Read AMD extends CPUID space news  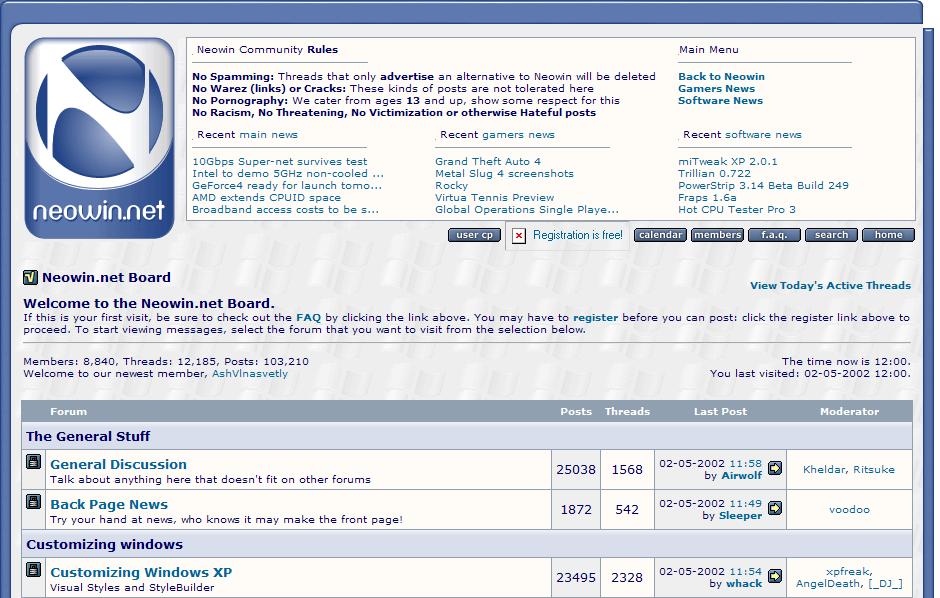pyautogui.click(x=266, y=198)
